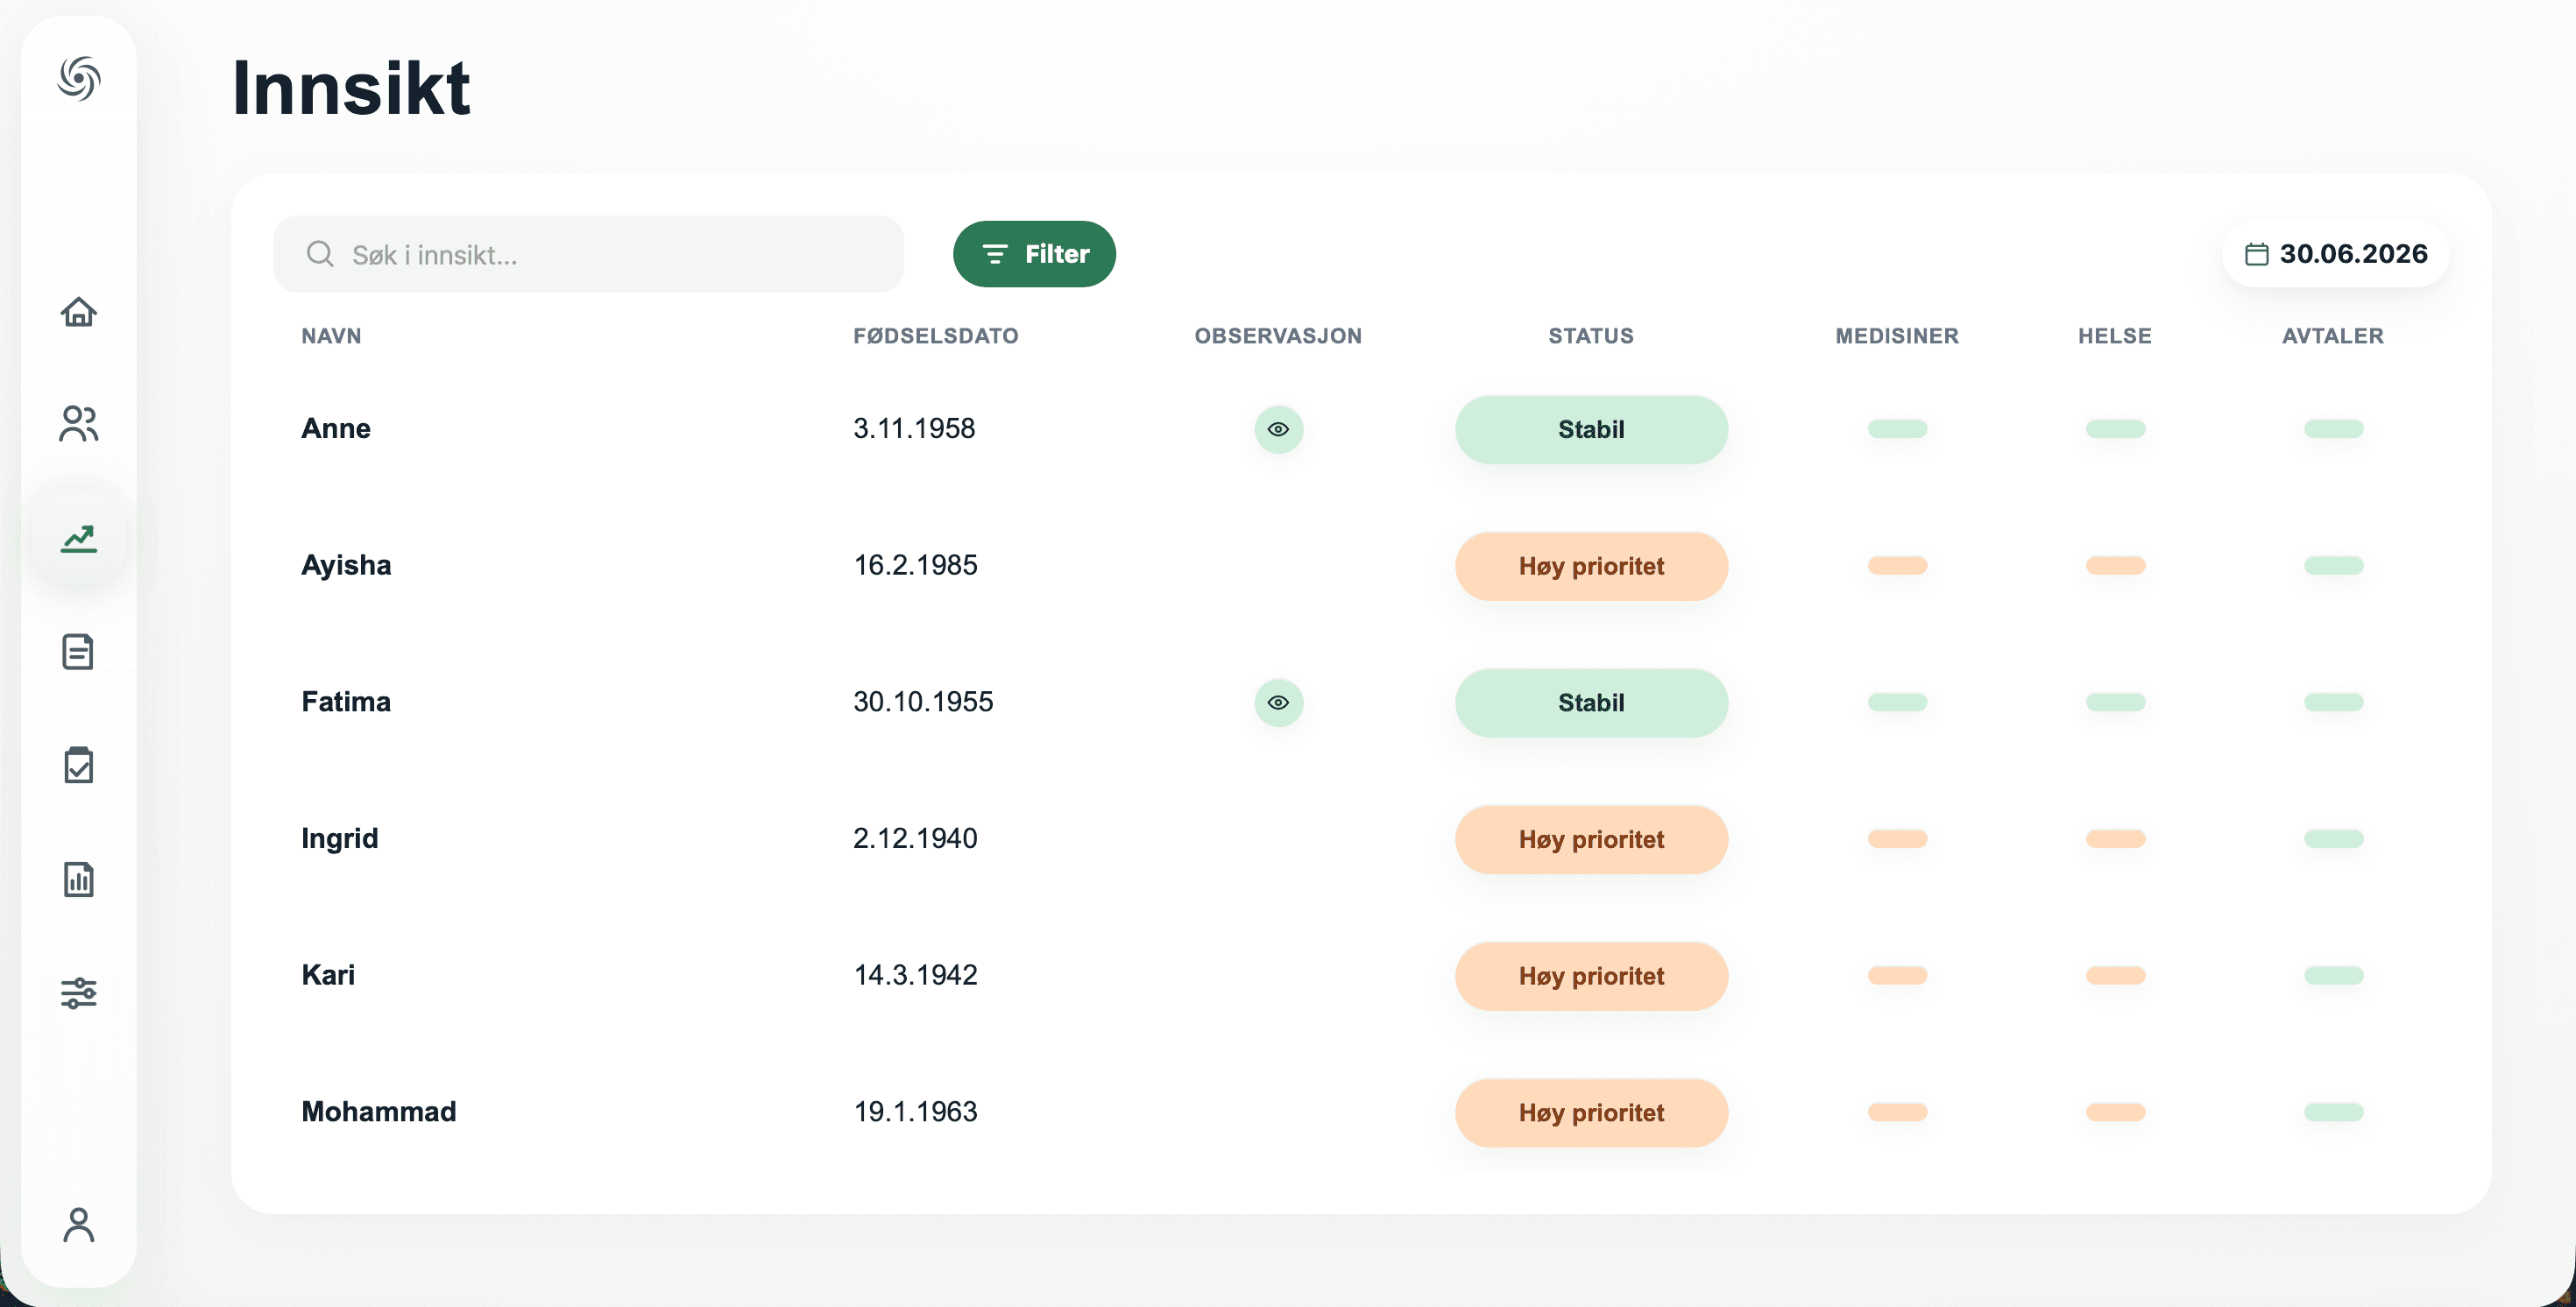The image size is (2576, 1307).
Task: Click birth date 2.12.1940
Action: click(915, 838)
